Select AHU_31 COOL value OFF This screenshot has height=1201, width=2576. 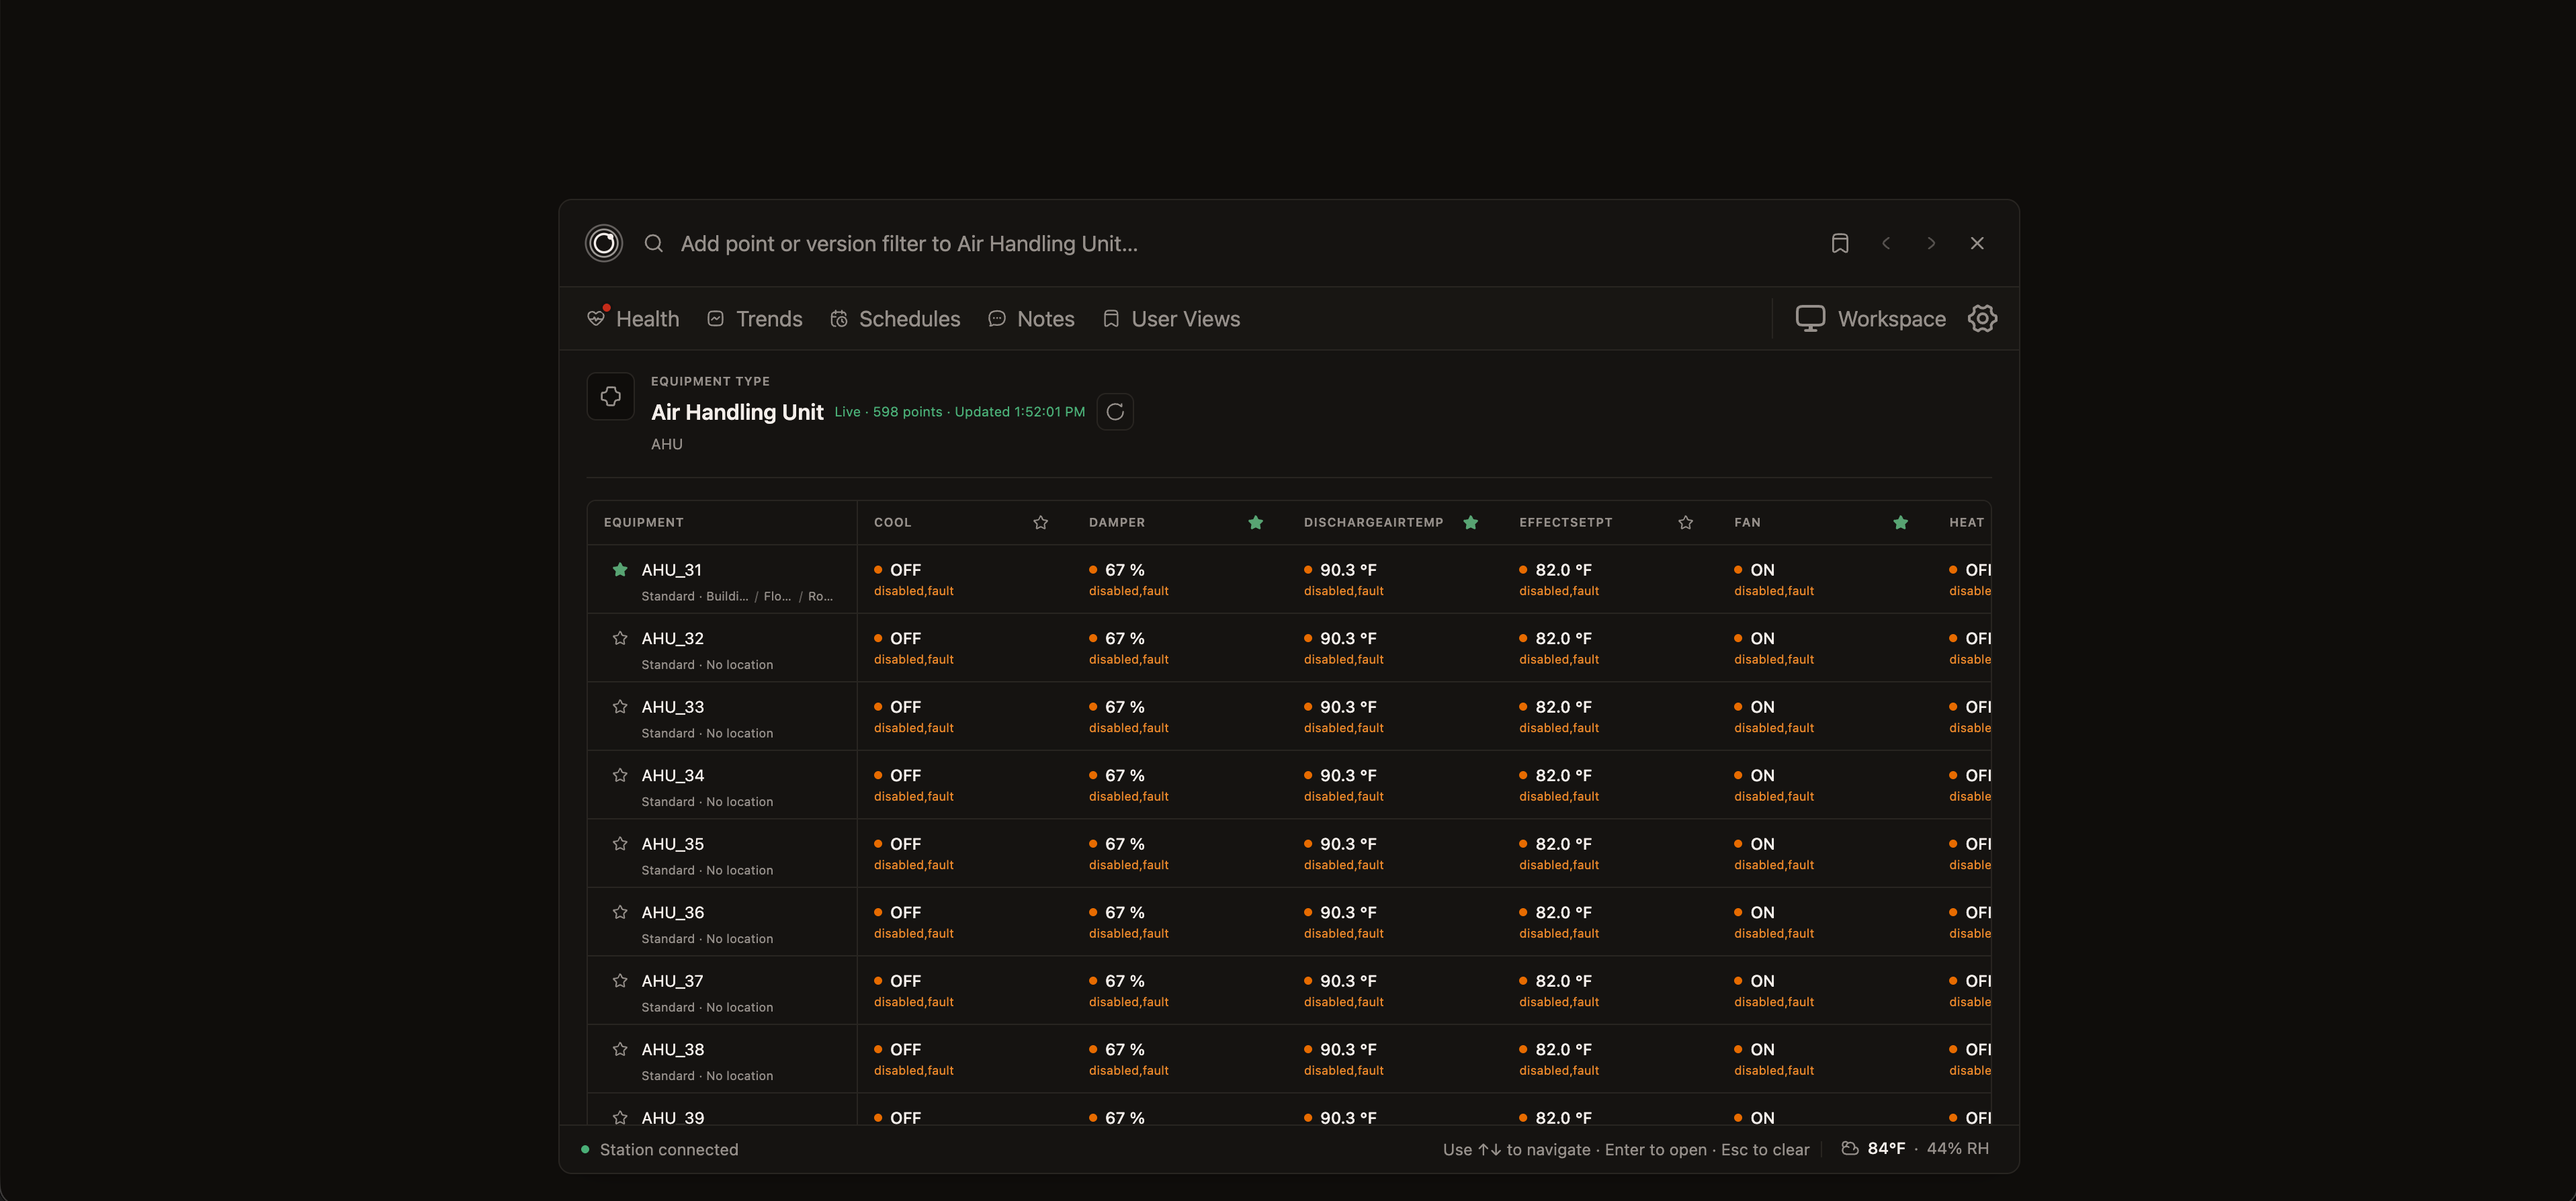905,570
